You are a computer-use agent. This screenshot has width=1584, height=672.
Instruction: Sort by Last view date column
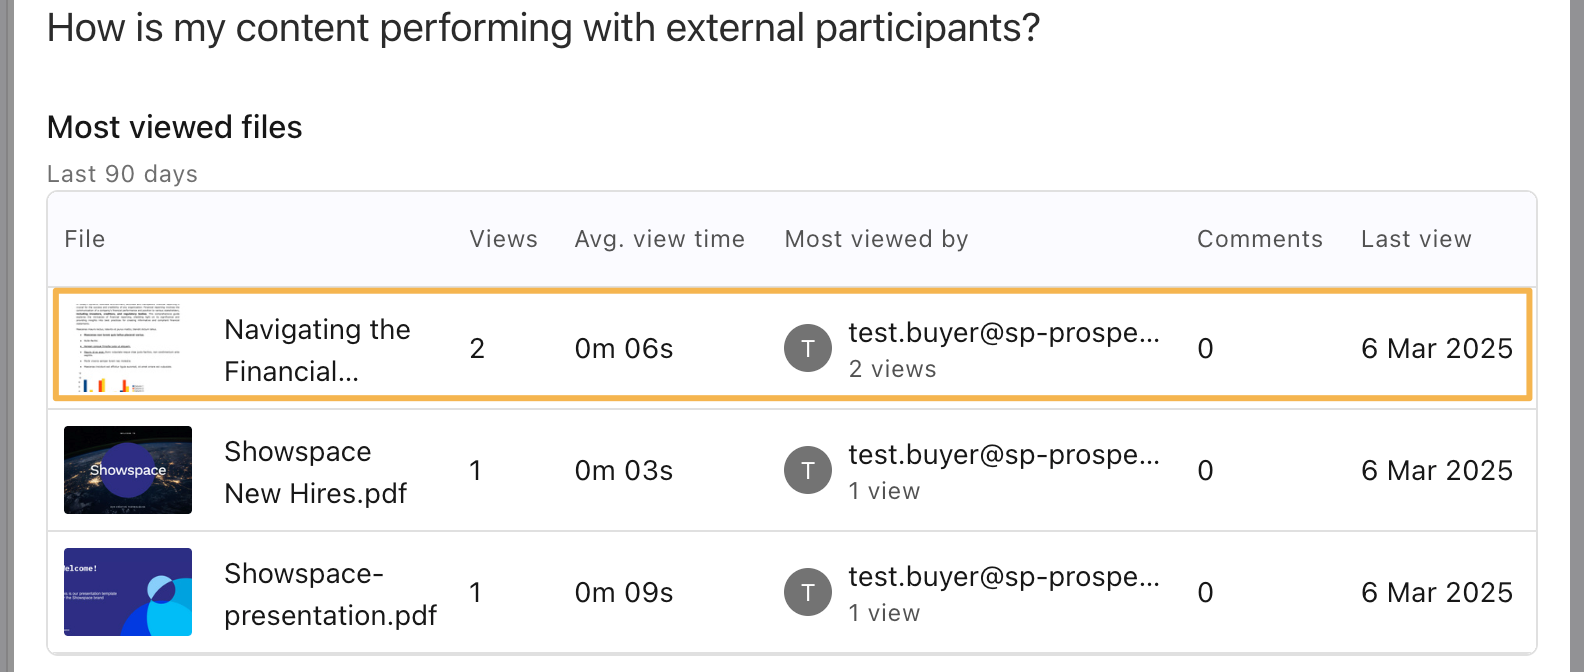pyautogui.click(x=1416, y=239)
